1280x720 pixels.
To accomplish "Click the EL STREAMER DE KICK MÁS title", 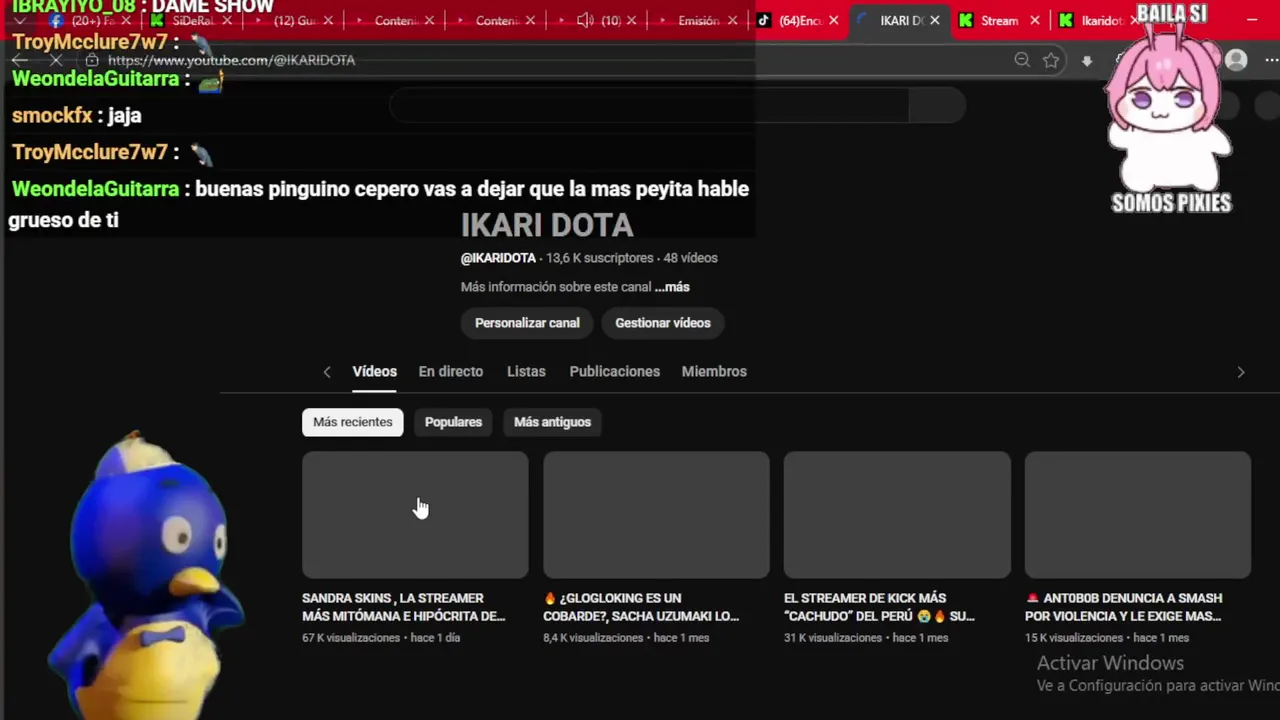I will point(880,607).
